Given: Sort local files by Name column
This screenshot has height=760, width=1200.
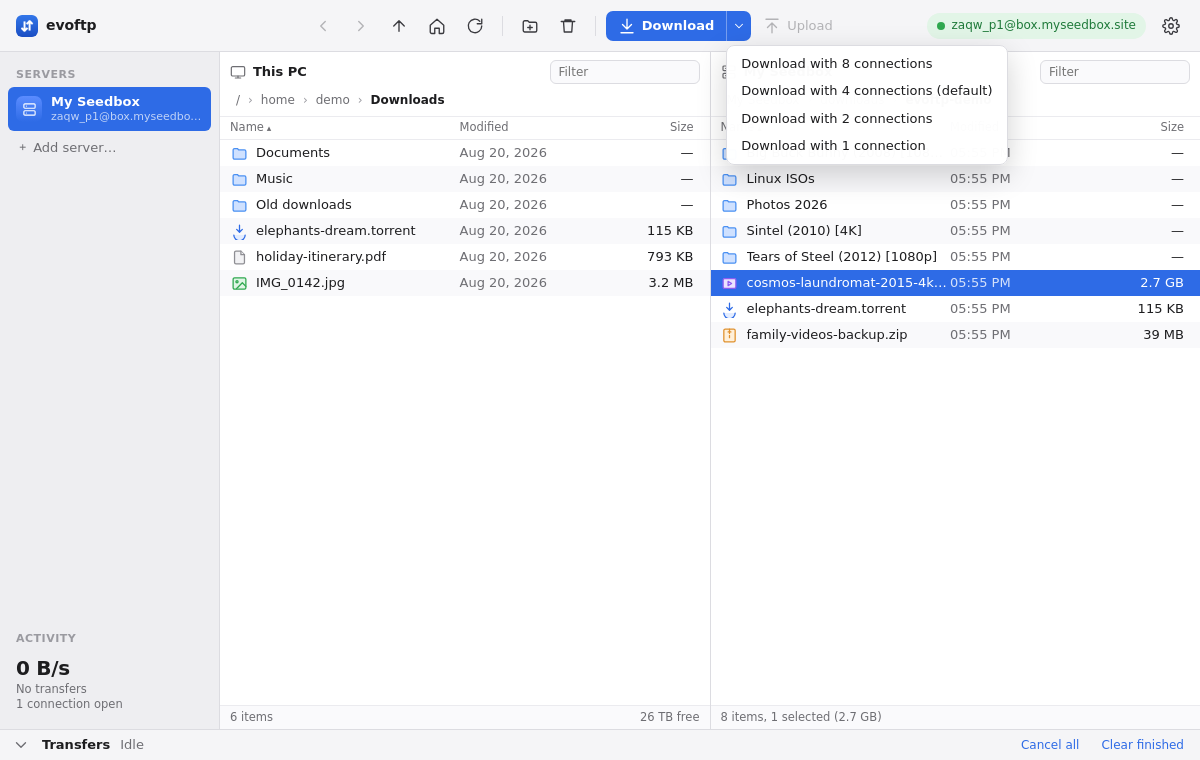Looking at the screenshot, I should pos(250,127).
